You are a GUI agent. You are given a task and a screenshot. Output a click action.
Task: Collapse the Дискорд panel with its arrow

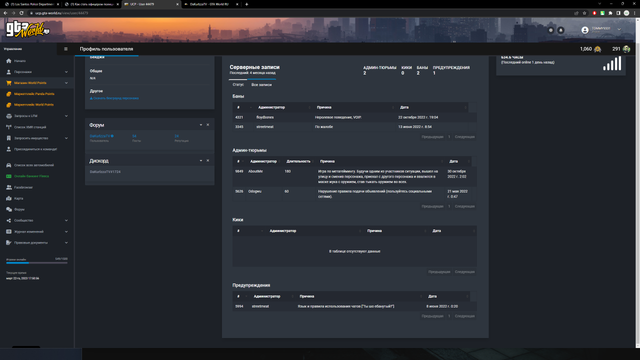[x=201, y=161]
